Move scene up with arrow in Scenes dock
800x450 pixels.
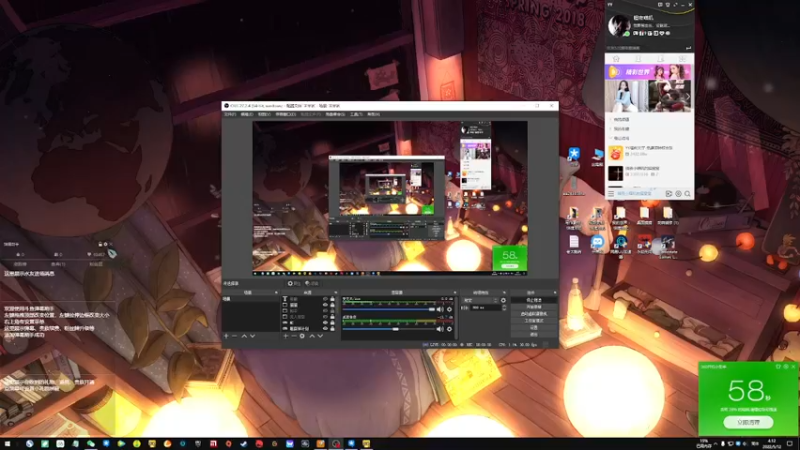click(244, 336)
